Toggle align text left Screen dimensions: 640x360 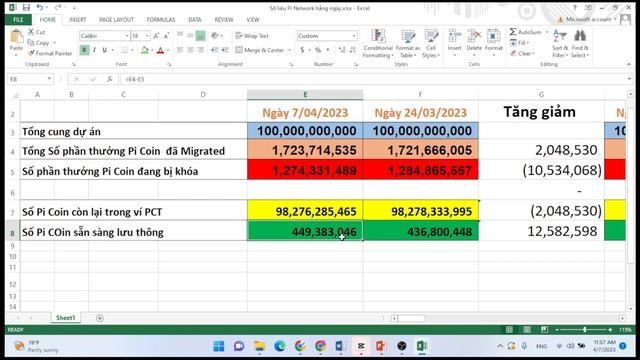180,50
